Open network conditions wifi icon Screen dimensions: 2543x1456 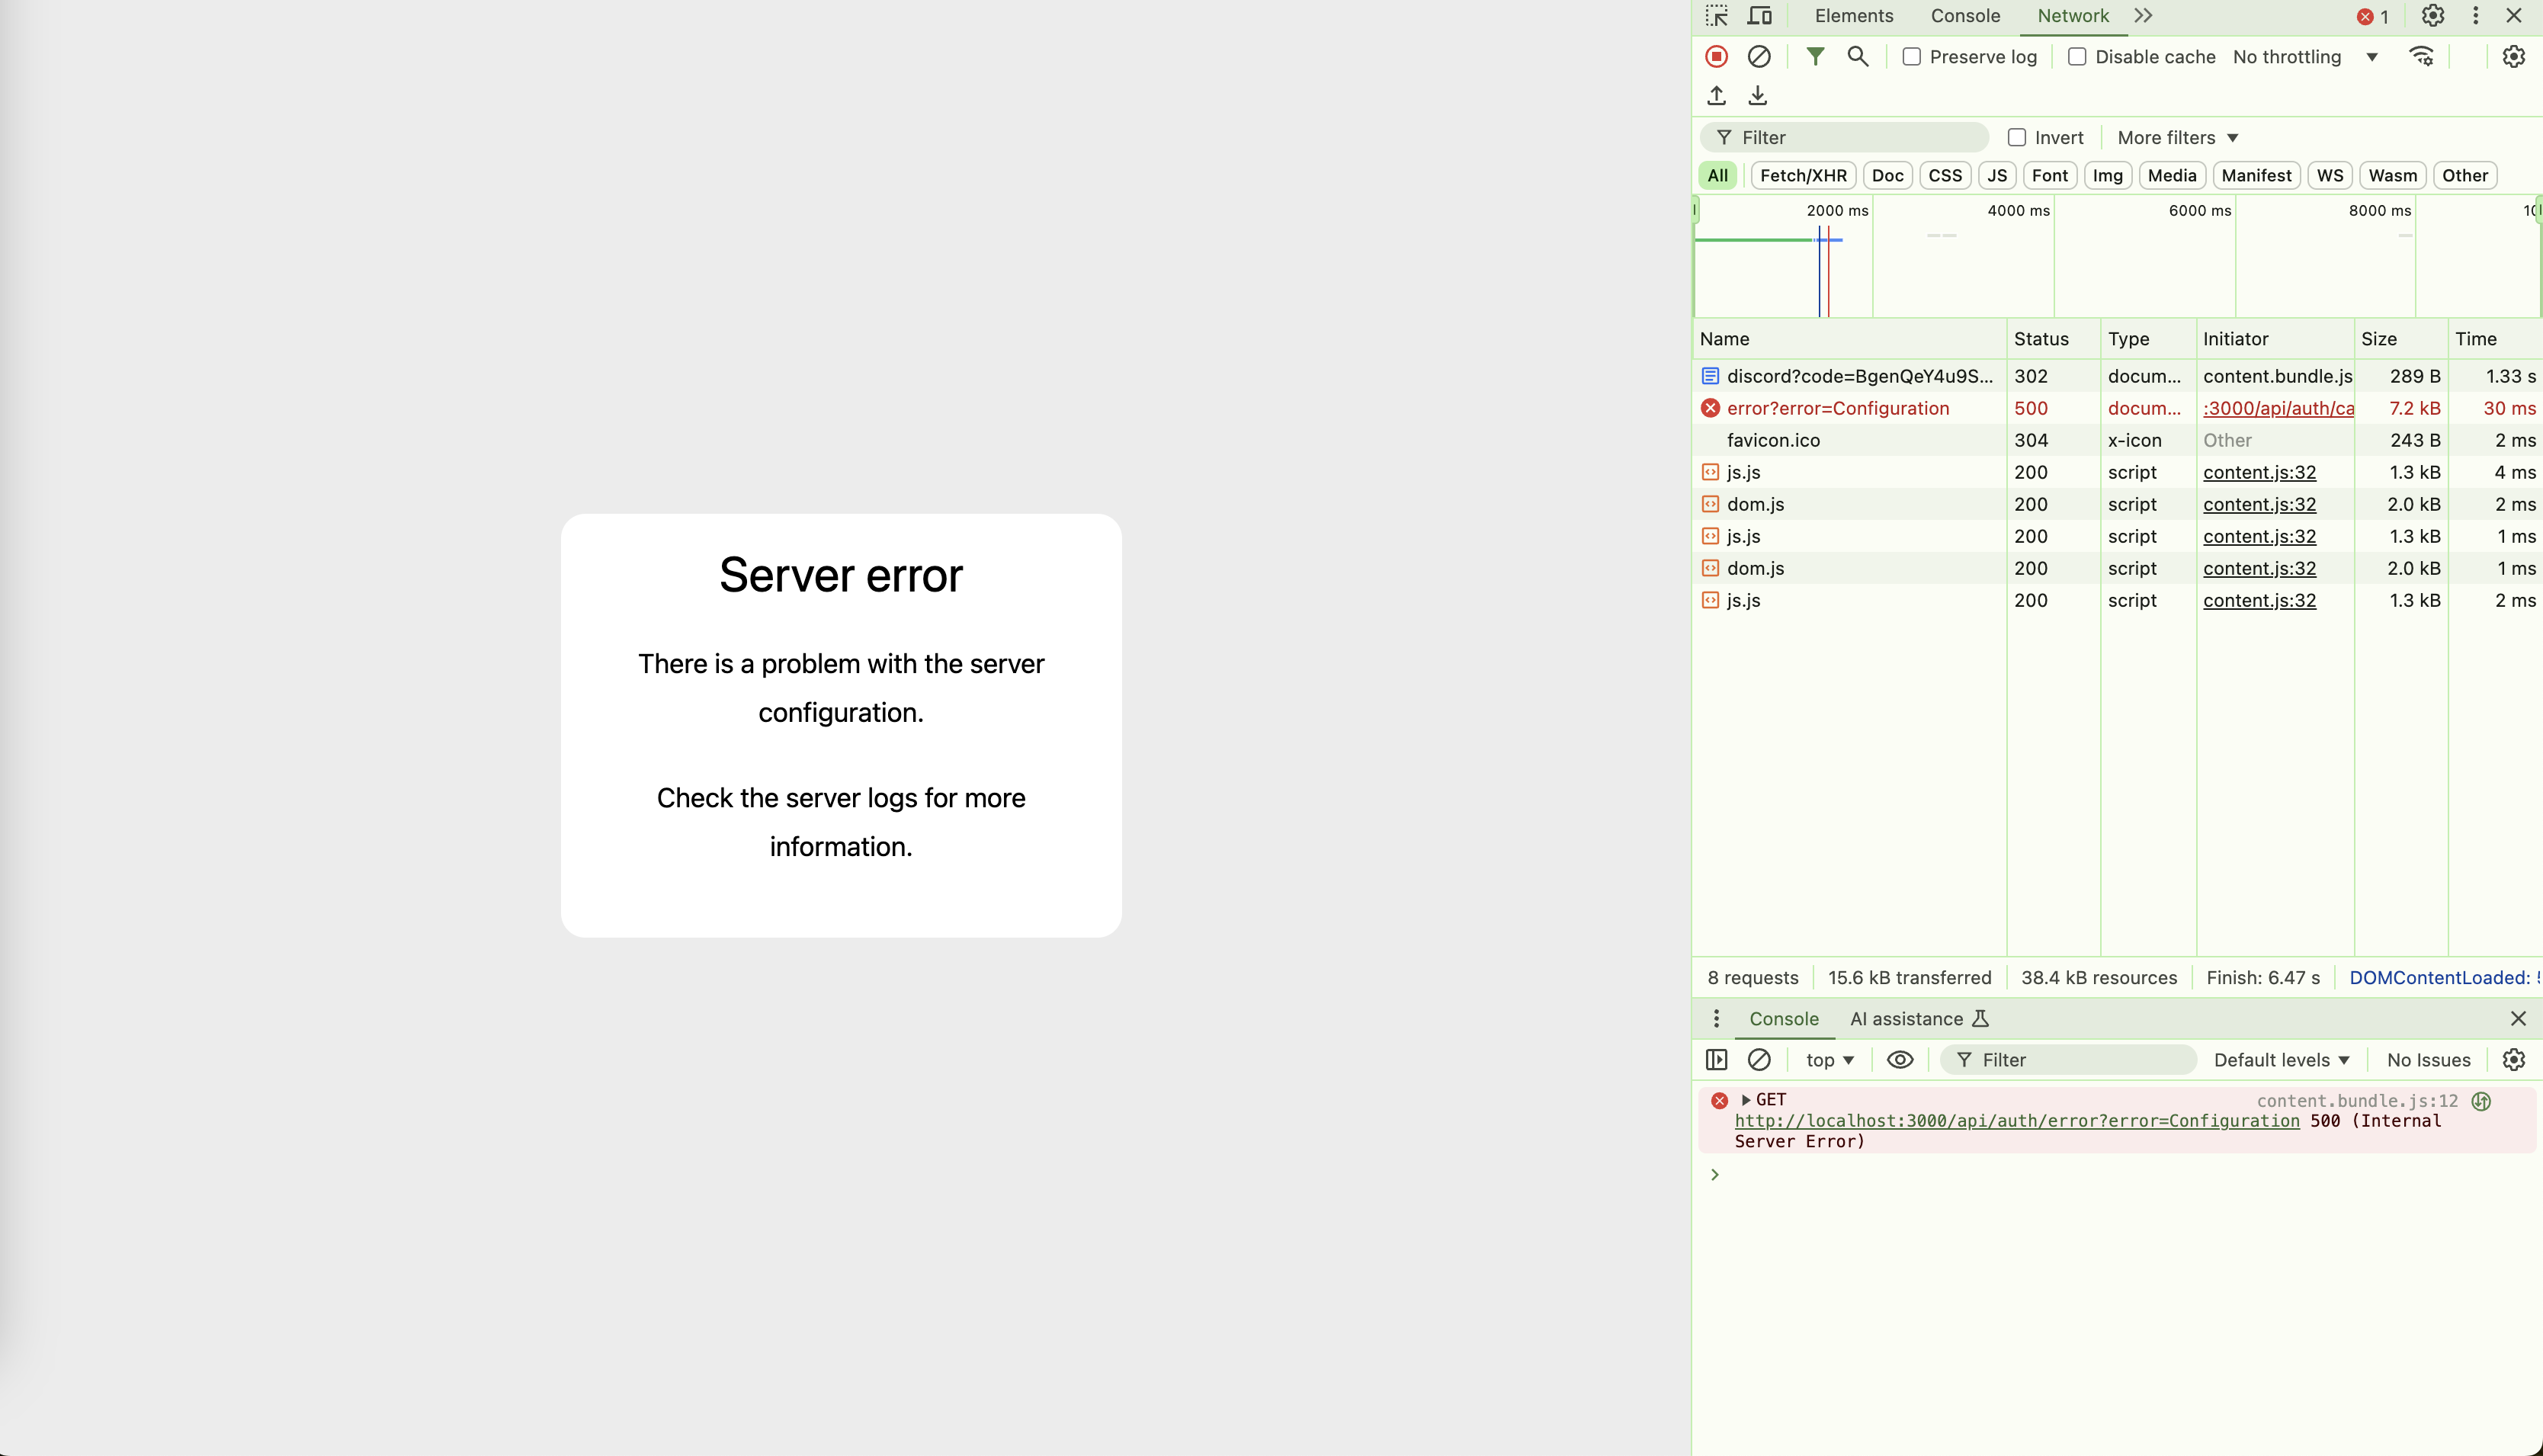(2421, 57)
